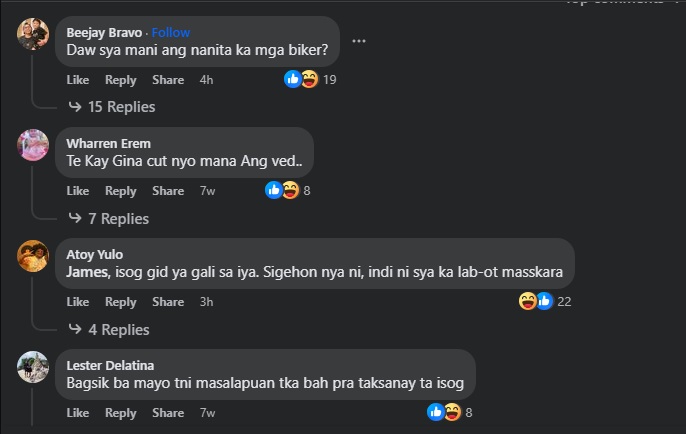Open Wharren Erem's profile avatar
Image resolution: width=686 pixels, height=434 pixels.
click(33, 145)
